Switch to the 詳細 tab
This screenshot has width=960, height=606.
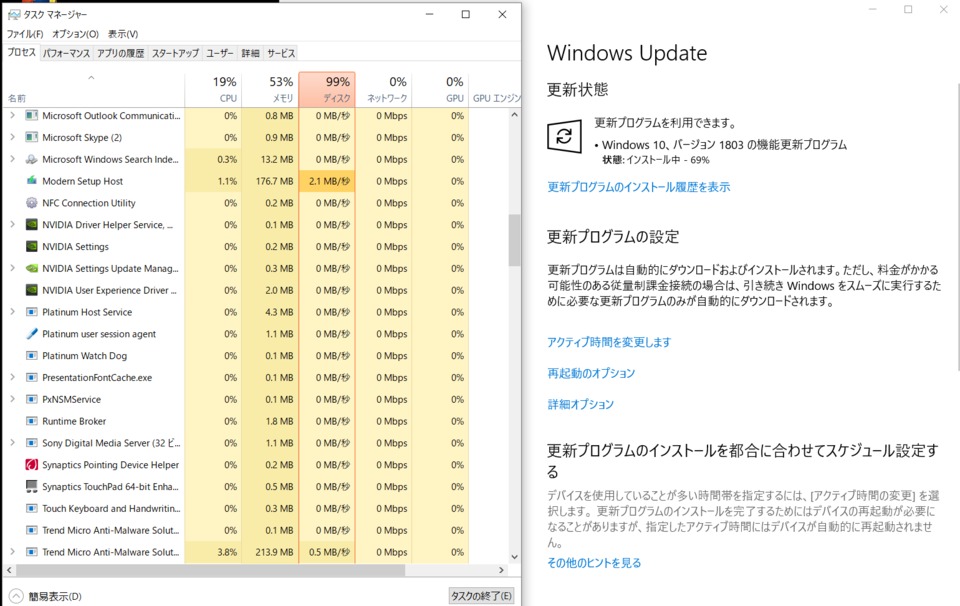tap(250, 53)
